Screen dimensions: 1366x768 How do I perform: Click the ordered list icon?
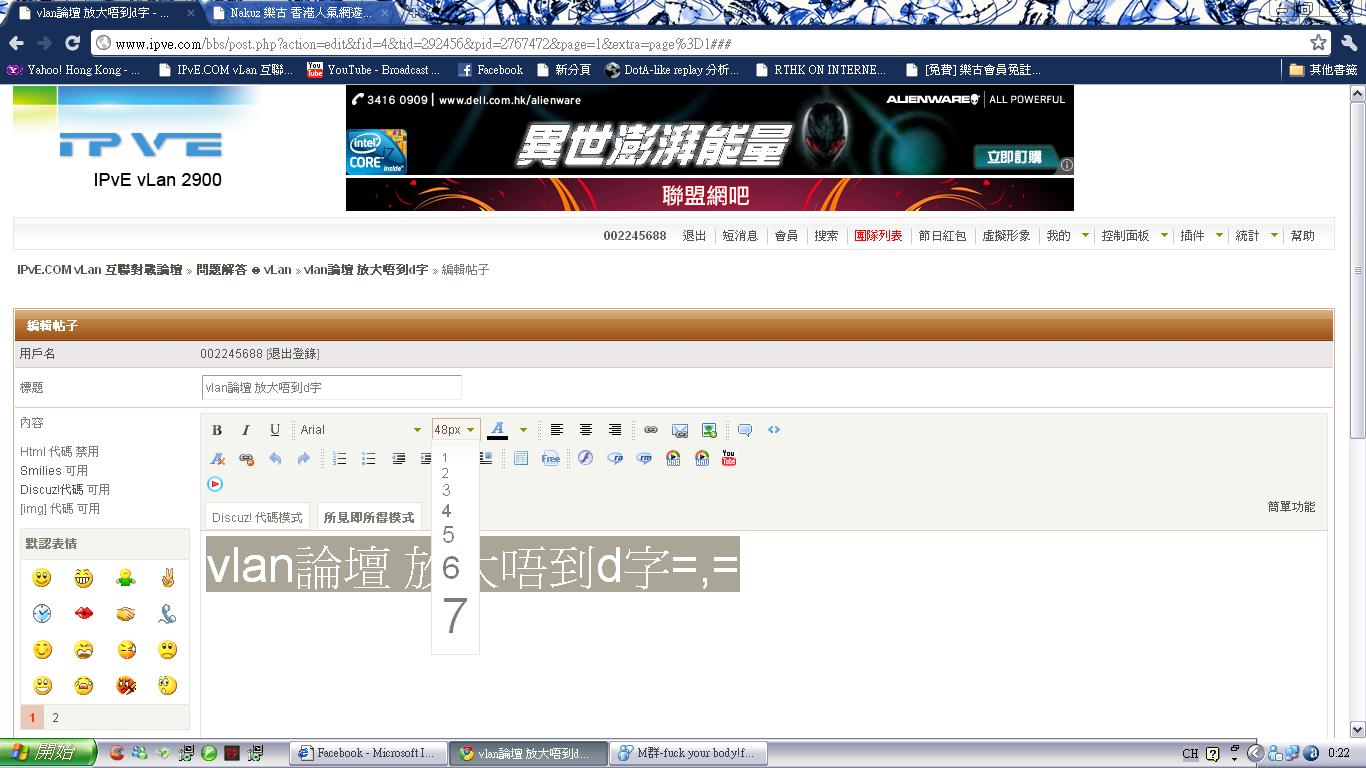coord(340,458)
